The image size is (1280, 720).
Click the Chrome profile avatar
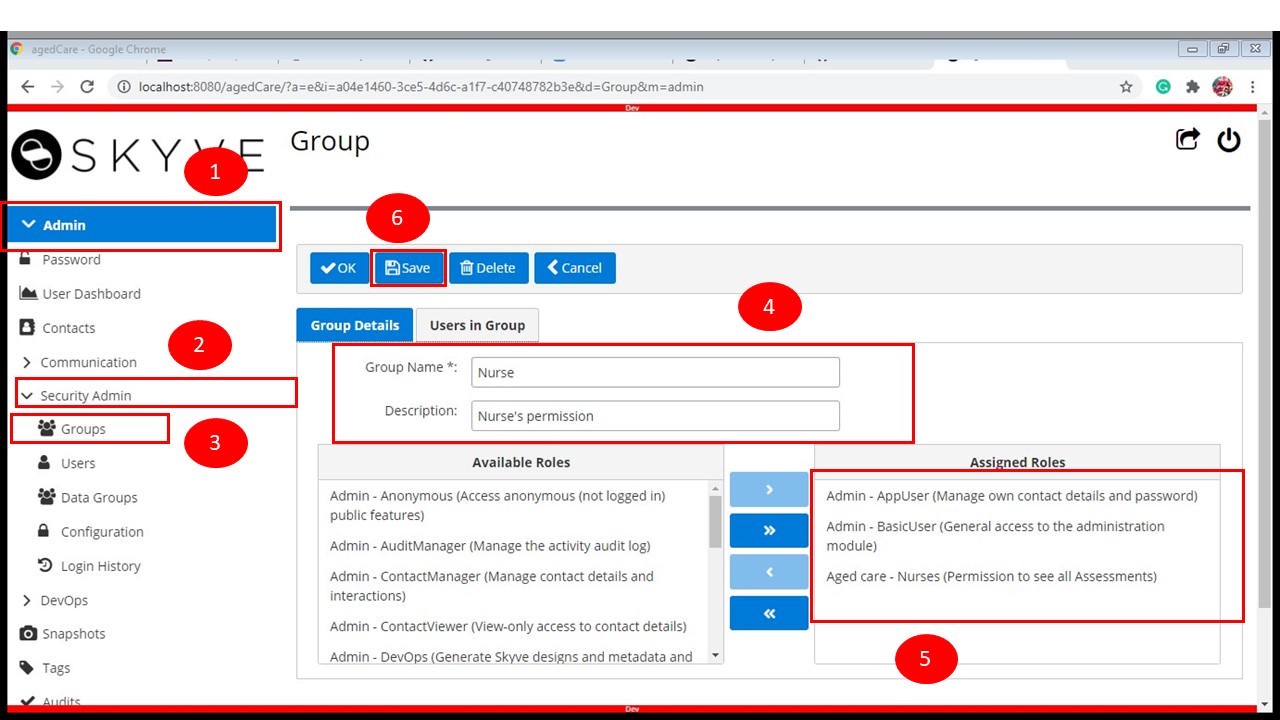pos(1223,87)
